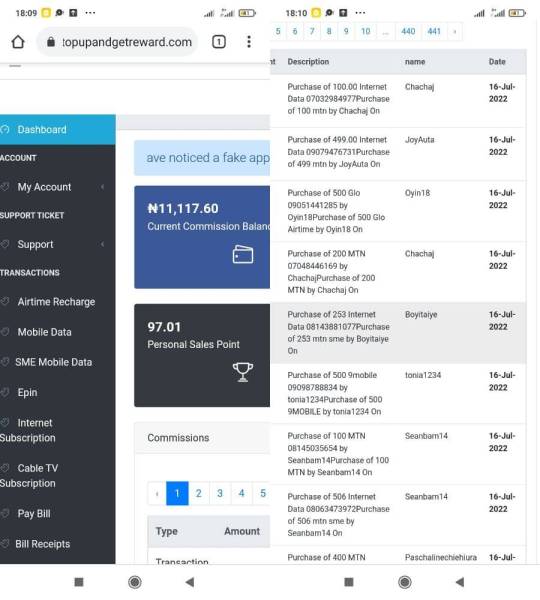540x600 pixels.
Task: Select page 1 in Commissions pagination
Action: (x=177, y=493)
